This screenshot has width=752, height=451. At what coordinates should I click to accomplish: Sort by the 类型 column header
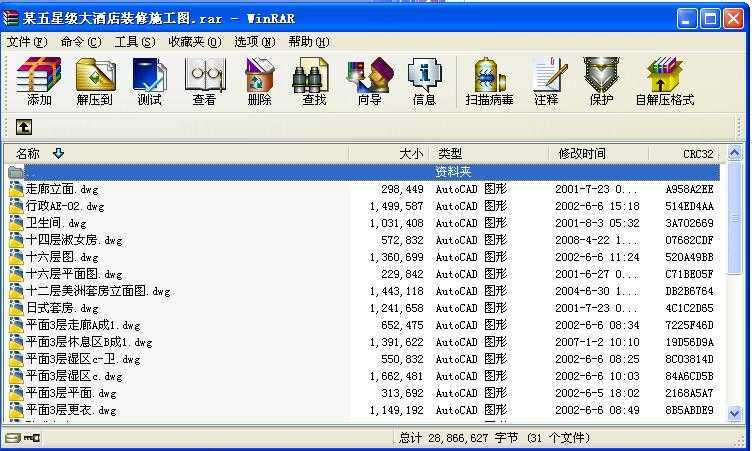pyautogui.click(x=489, y=154)
